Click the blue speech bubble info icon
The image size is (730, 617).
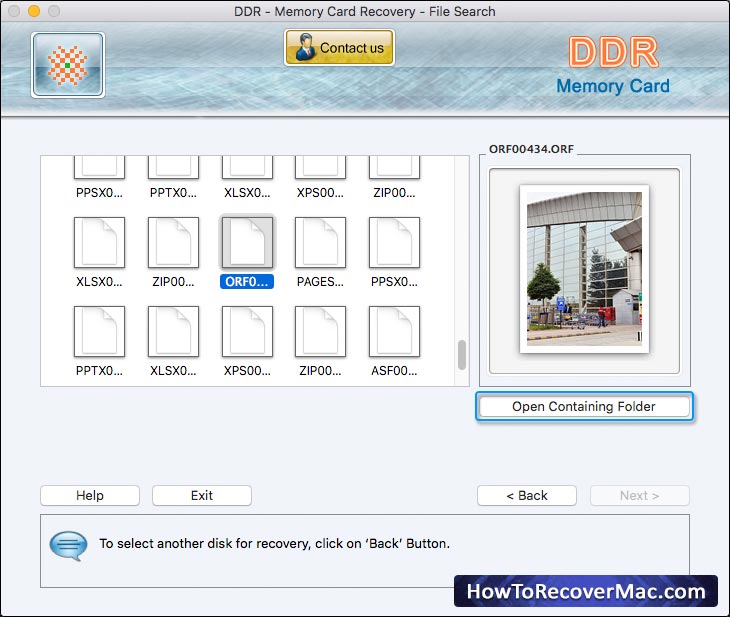click(x=68, y=546)
